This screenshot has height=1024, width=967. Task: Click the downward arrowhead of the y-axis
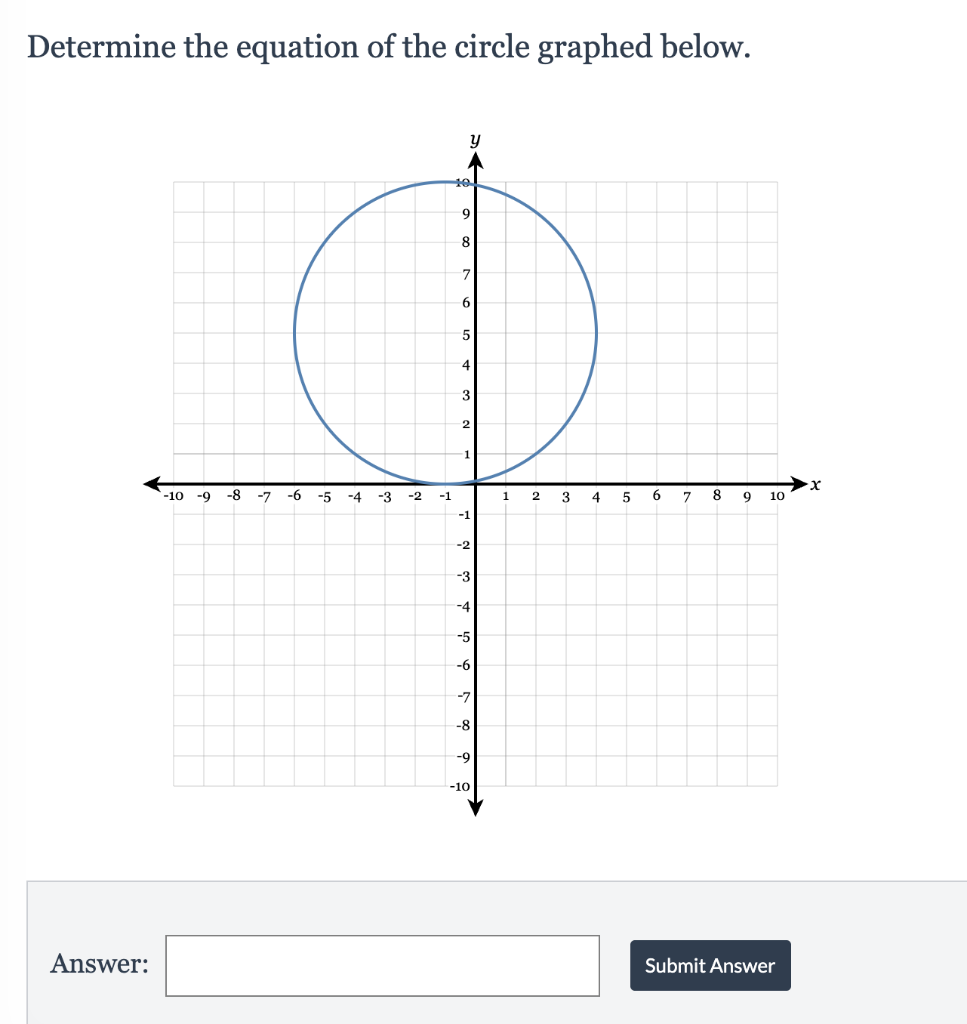(x=476, y=807)
